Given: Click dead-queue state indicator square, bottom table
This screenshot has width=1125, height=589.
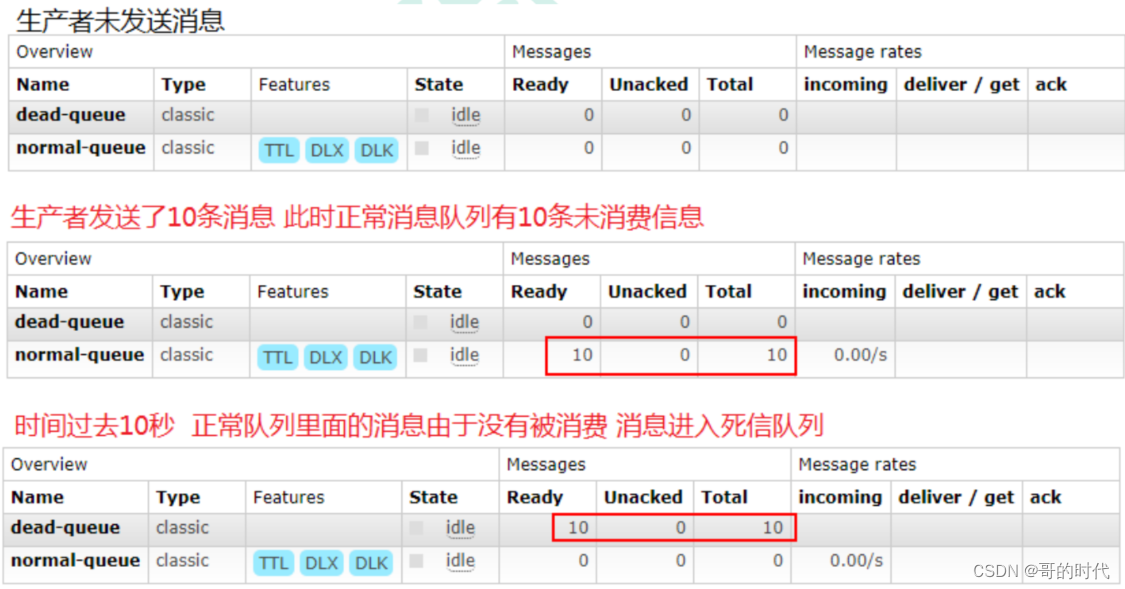Looking at the screenshot, I should [x=416, y=527].
